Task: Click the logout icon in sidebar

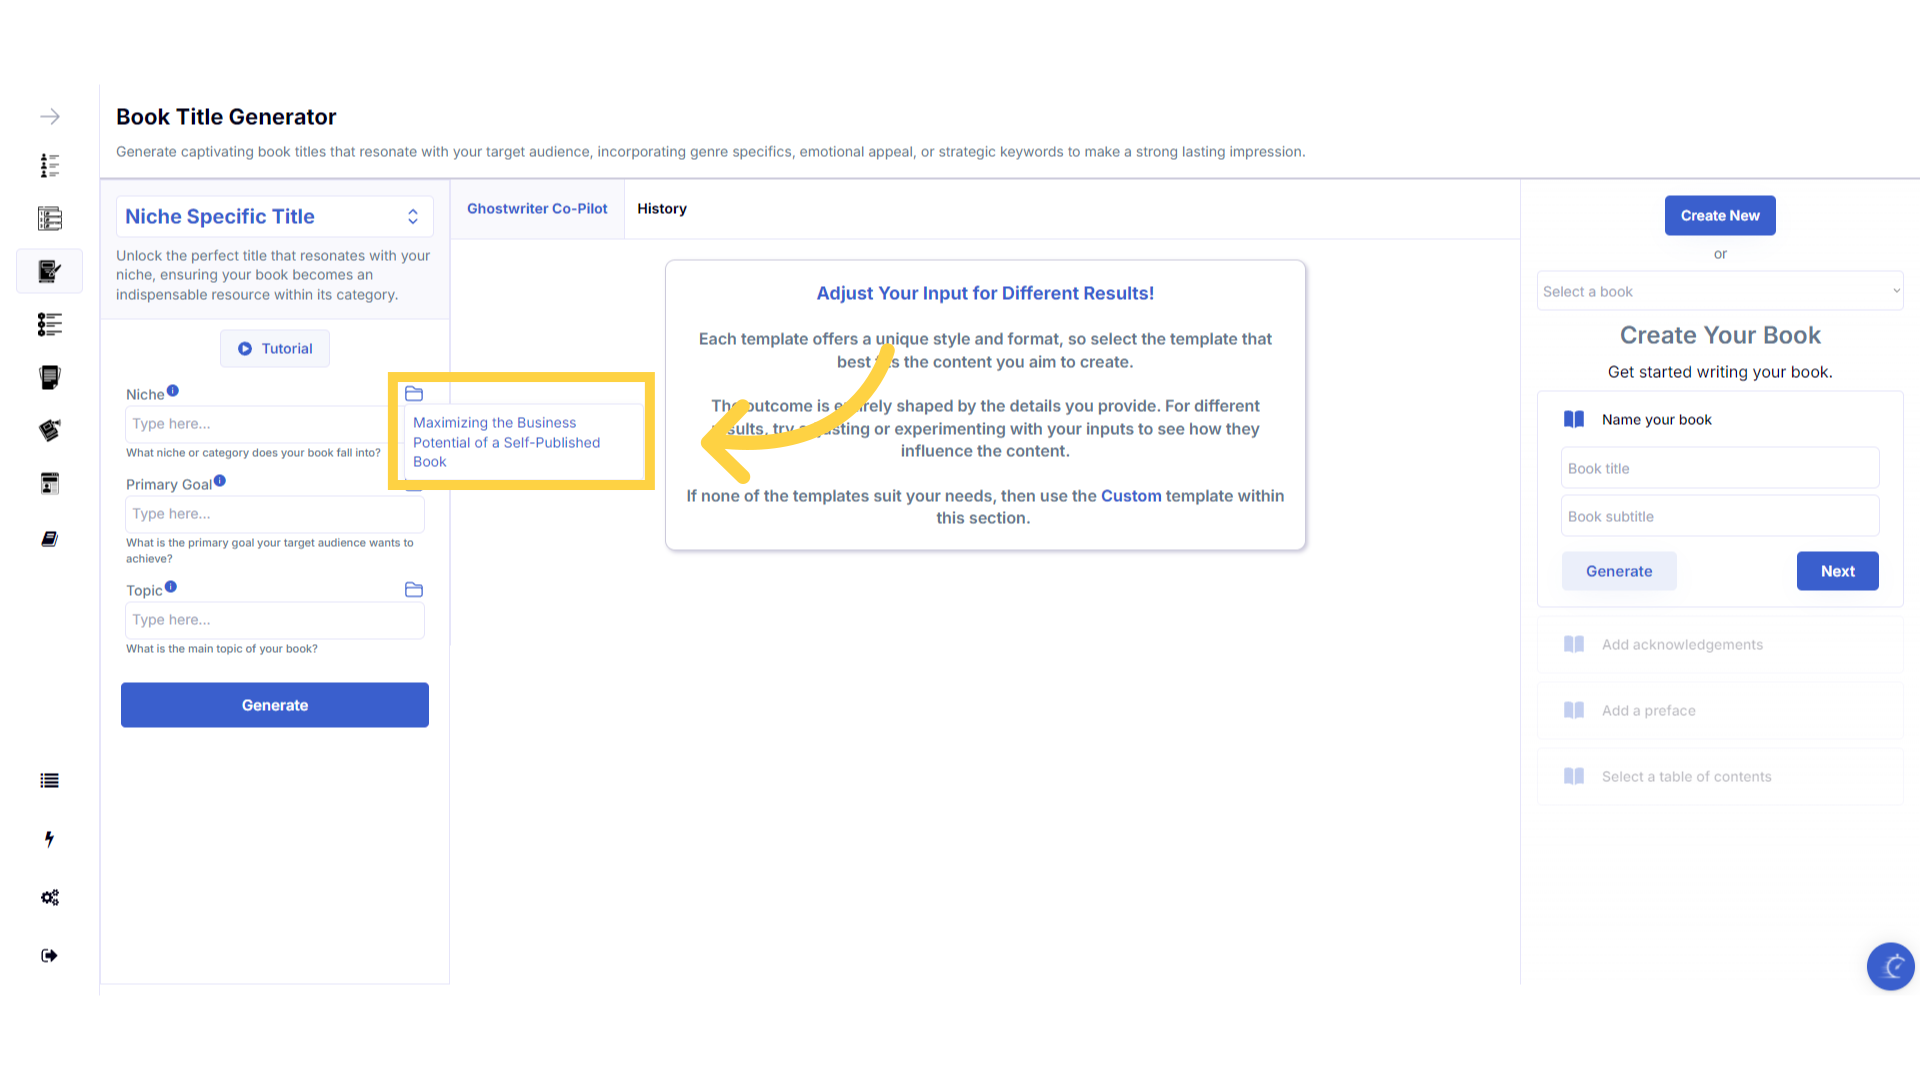Action: click(49, 956)
